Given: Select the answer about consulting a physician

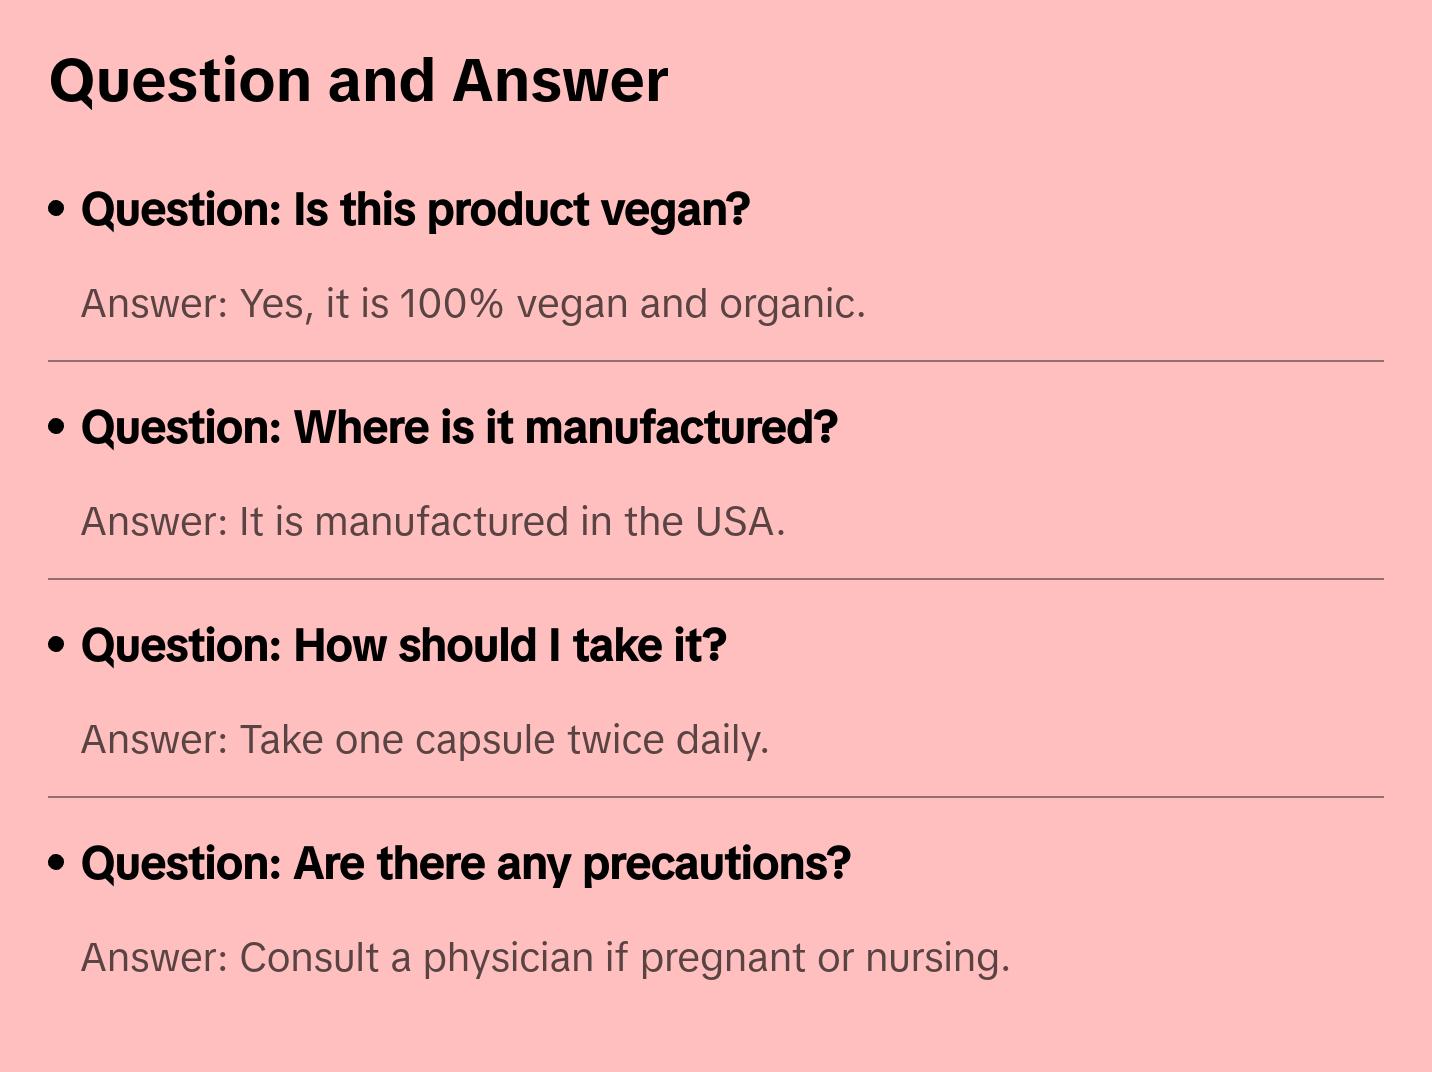Looking at the screenshot, I should click(545, 958).
